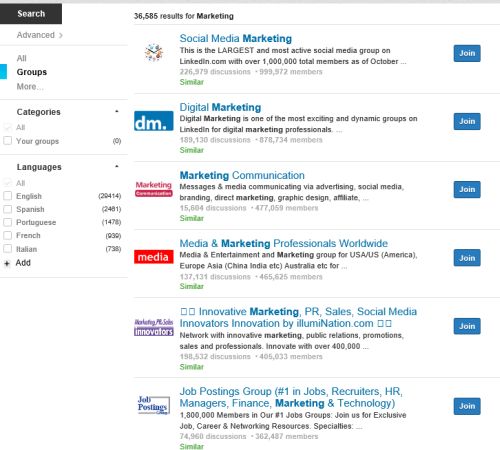This screenshot has width=500, height=450.
Task: Open the Digital Marketing group title link
Action: click(x=220, y=107)
